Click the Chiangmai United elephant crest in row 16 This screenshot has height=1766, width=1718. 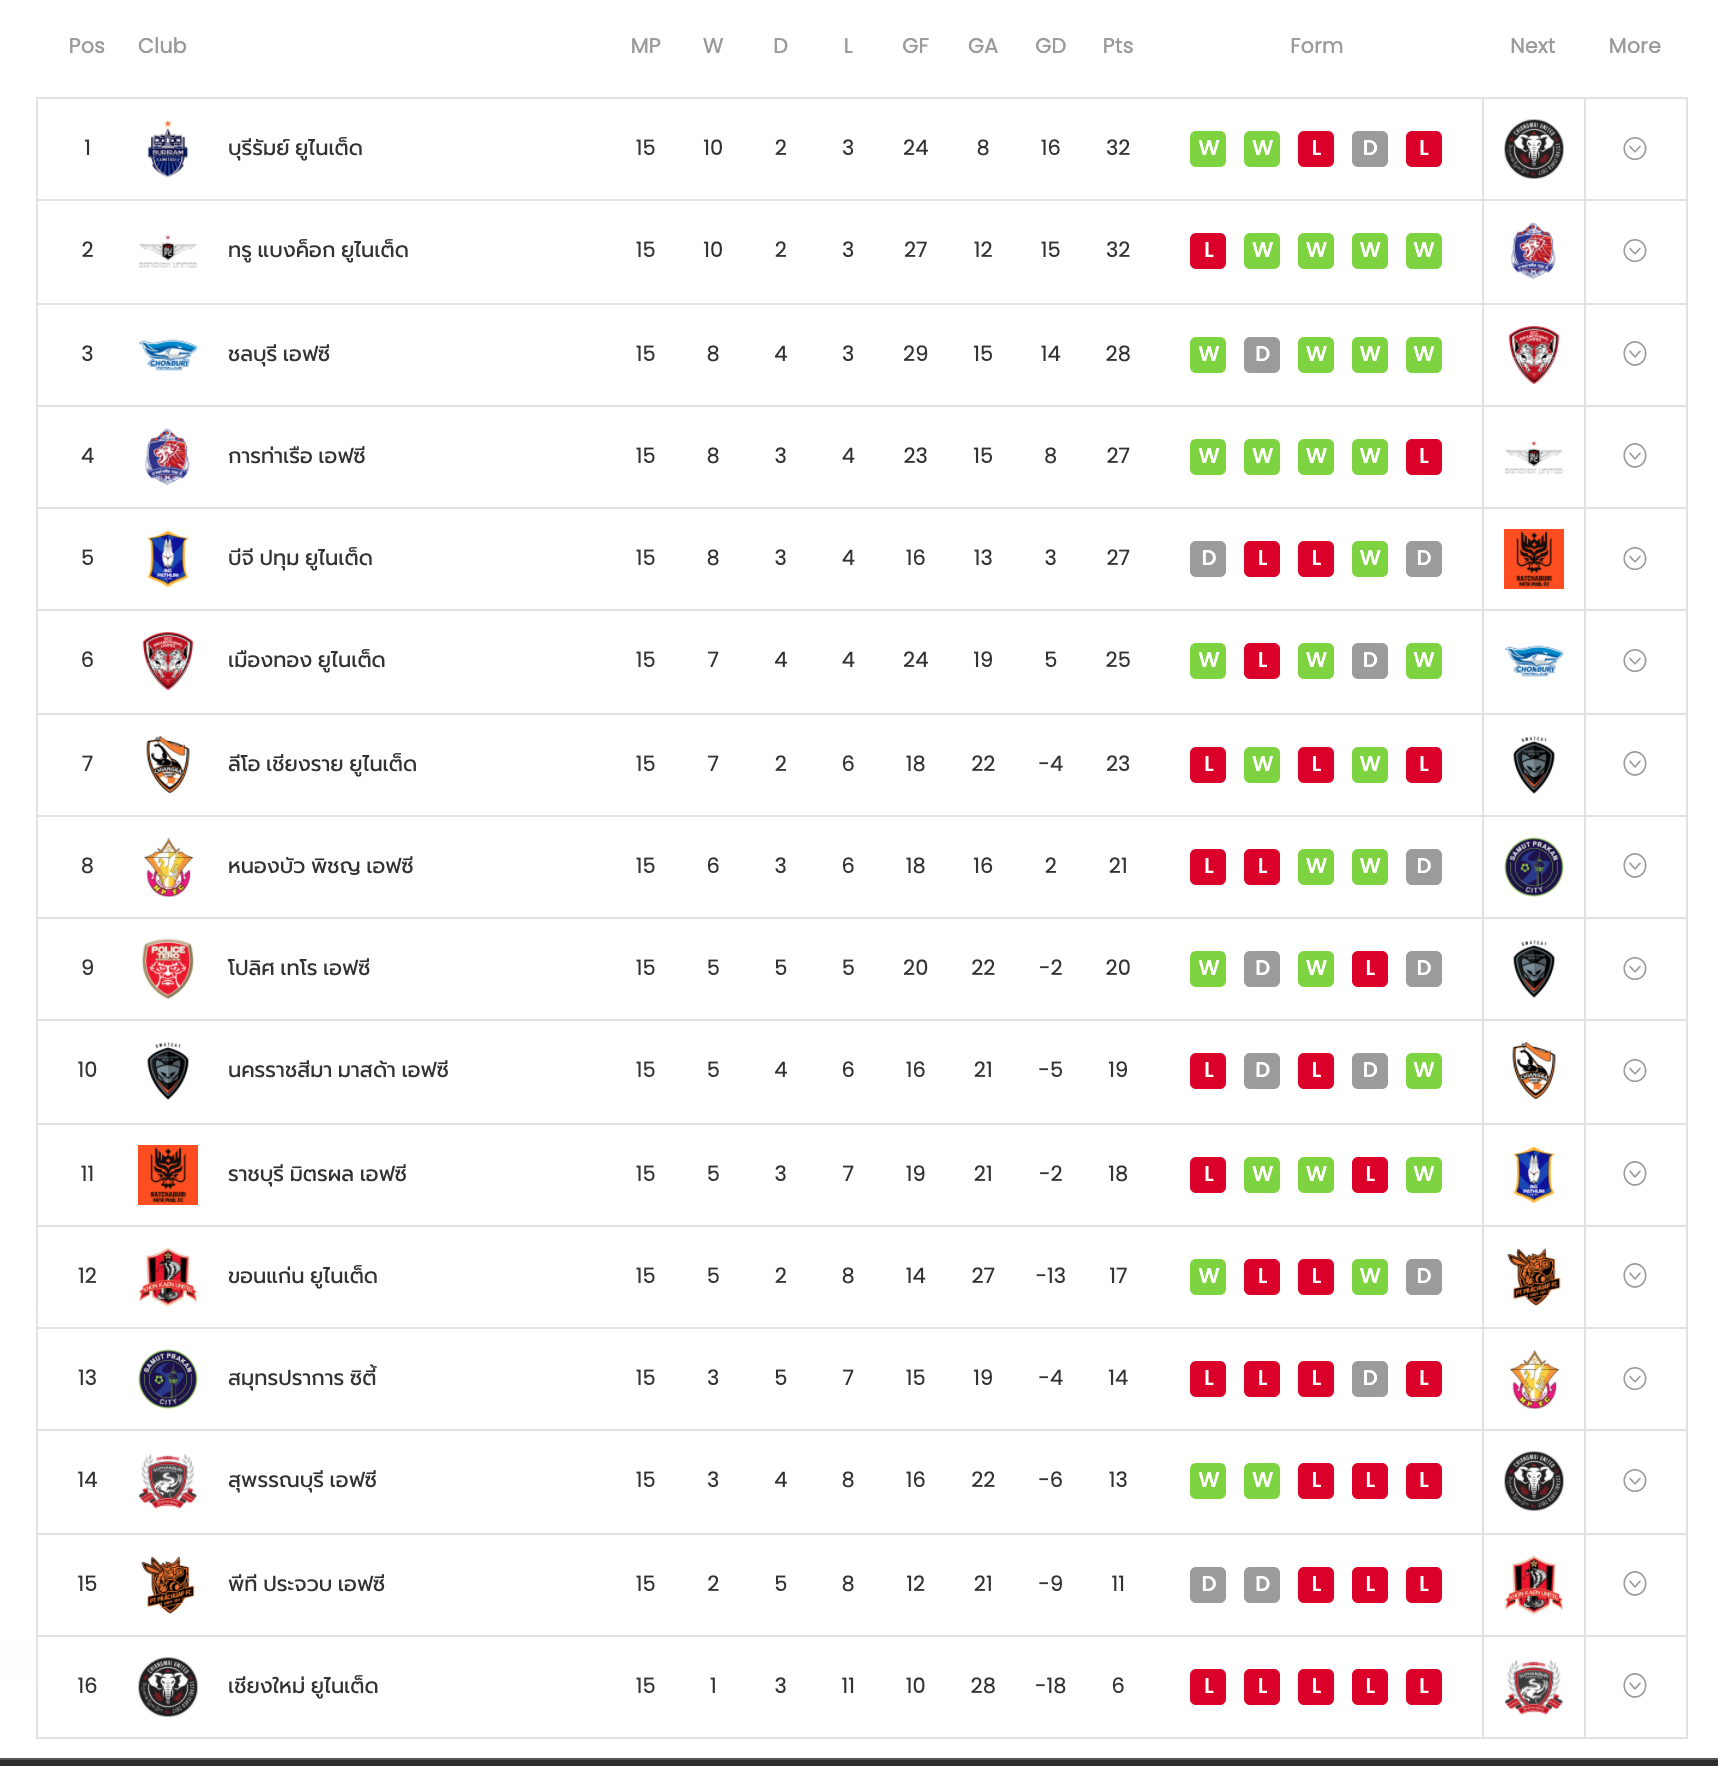tap(168, 1686)
